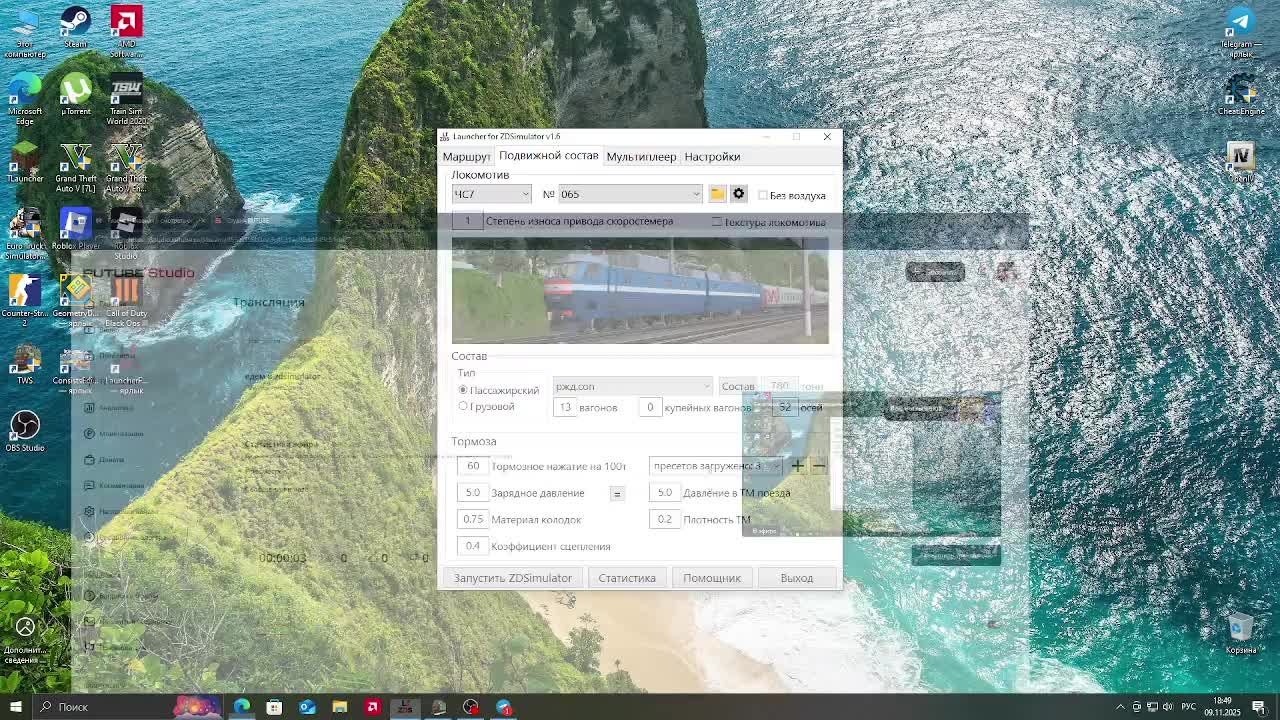The height and width of the screenshot is (720, 1280).
Task: Open Edge from the taskbar
Action: [241, 707]
